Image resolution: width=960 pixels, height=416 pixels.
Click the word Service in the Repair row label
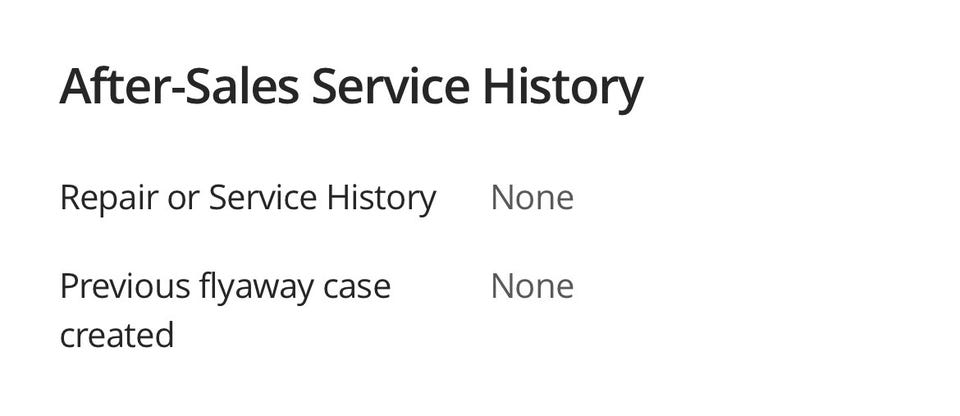263,198
